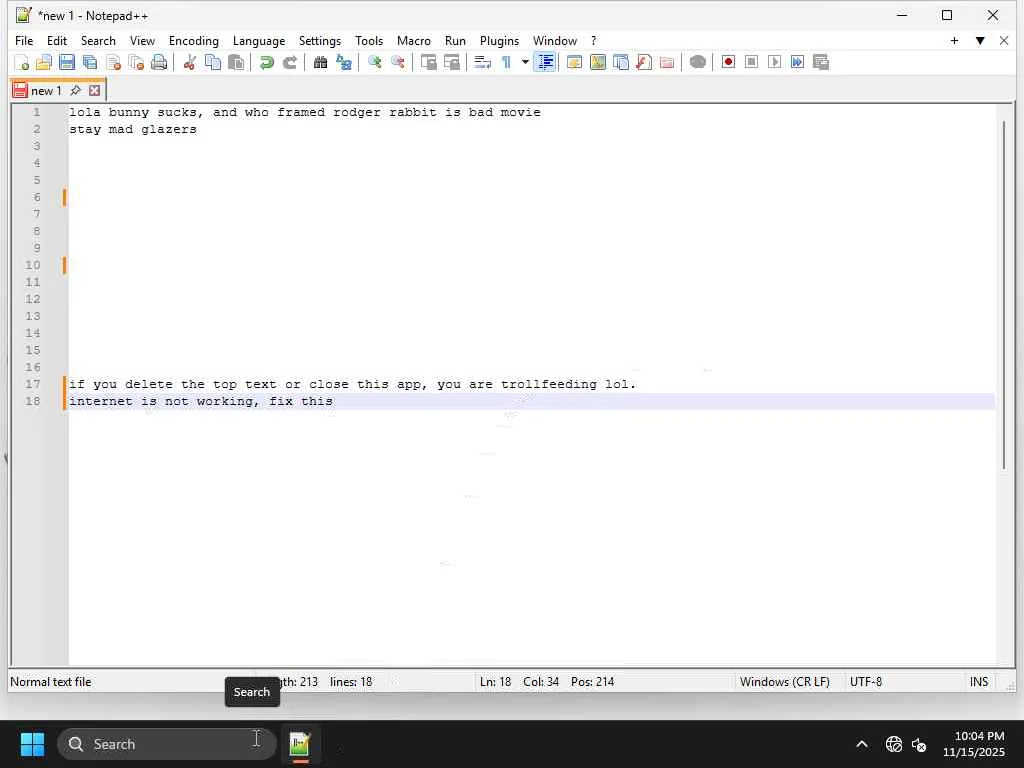This screenshot has width=1024, height=768.
Task: Copy selection using toolbar icon
Action: 212,62
